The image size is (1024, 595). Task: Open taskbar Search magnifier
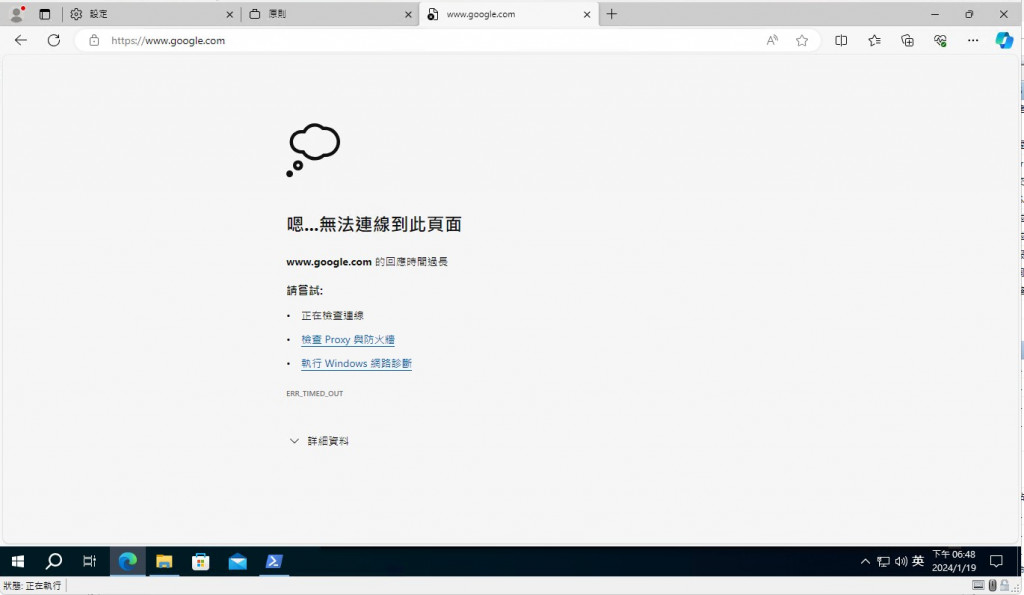pyautogui.click(x=54, y=561)
